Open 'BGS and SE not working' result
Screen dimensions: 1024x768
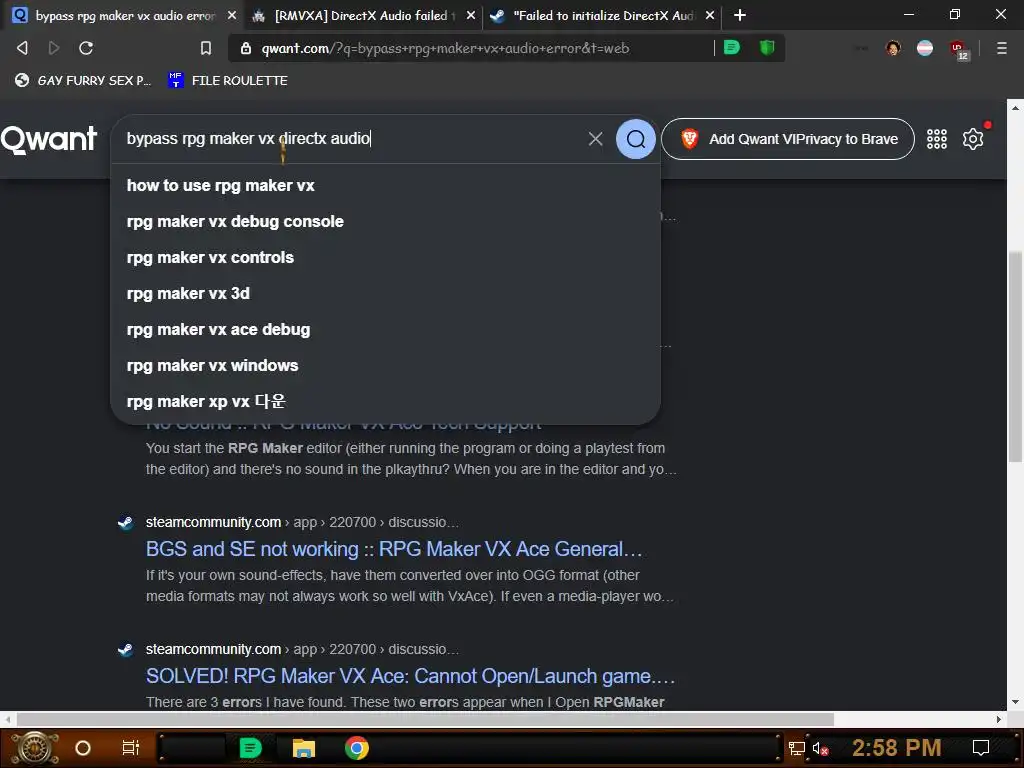[x=394, y=549]
